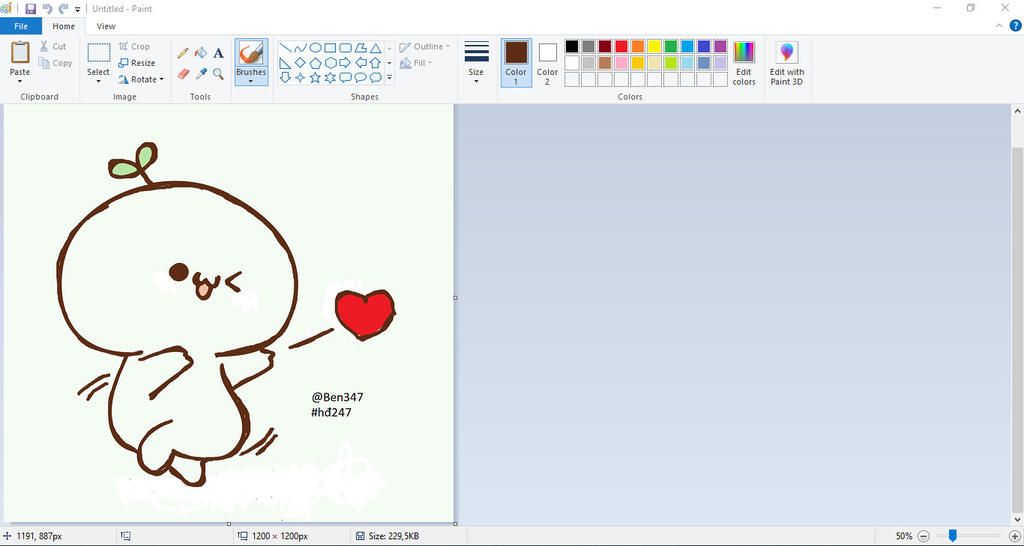
Task: Choose the Five-point star shape
Action: click(315, 78)
